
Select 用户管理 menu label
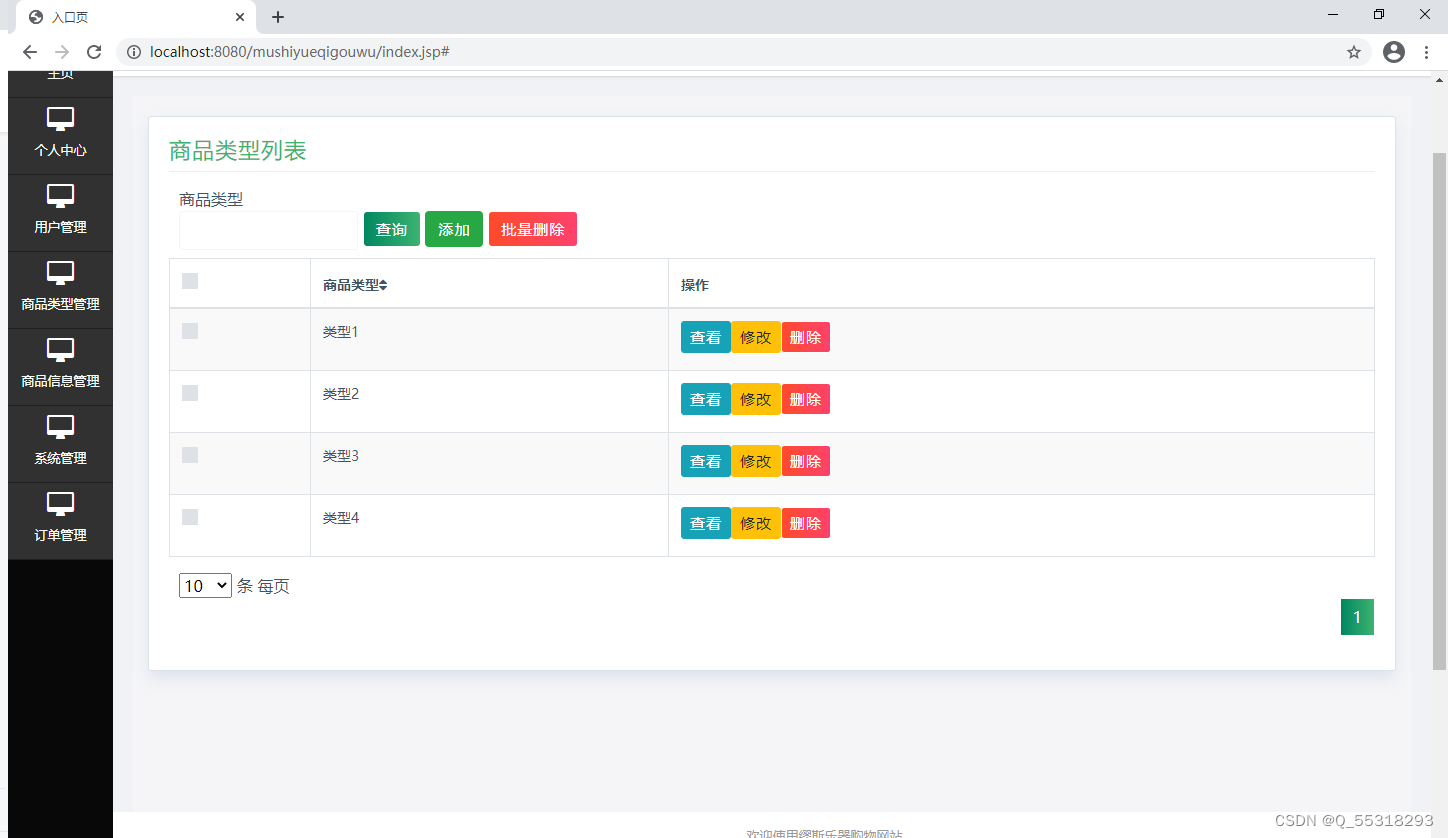60,227
